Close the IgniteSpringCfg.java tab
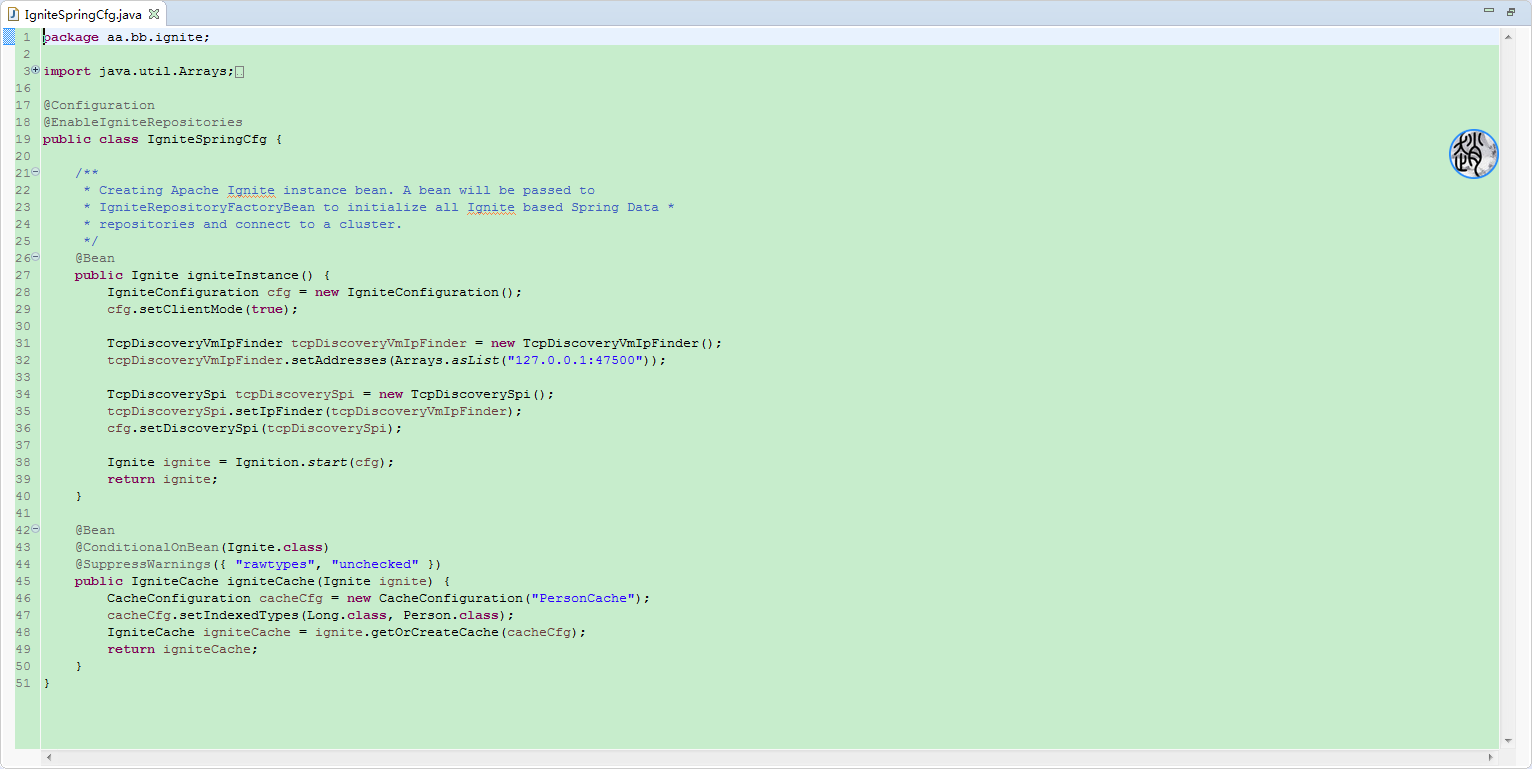 (155, 15)
